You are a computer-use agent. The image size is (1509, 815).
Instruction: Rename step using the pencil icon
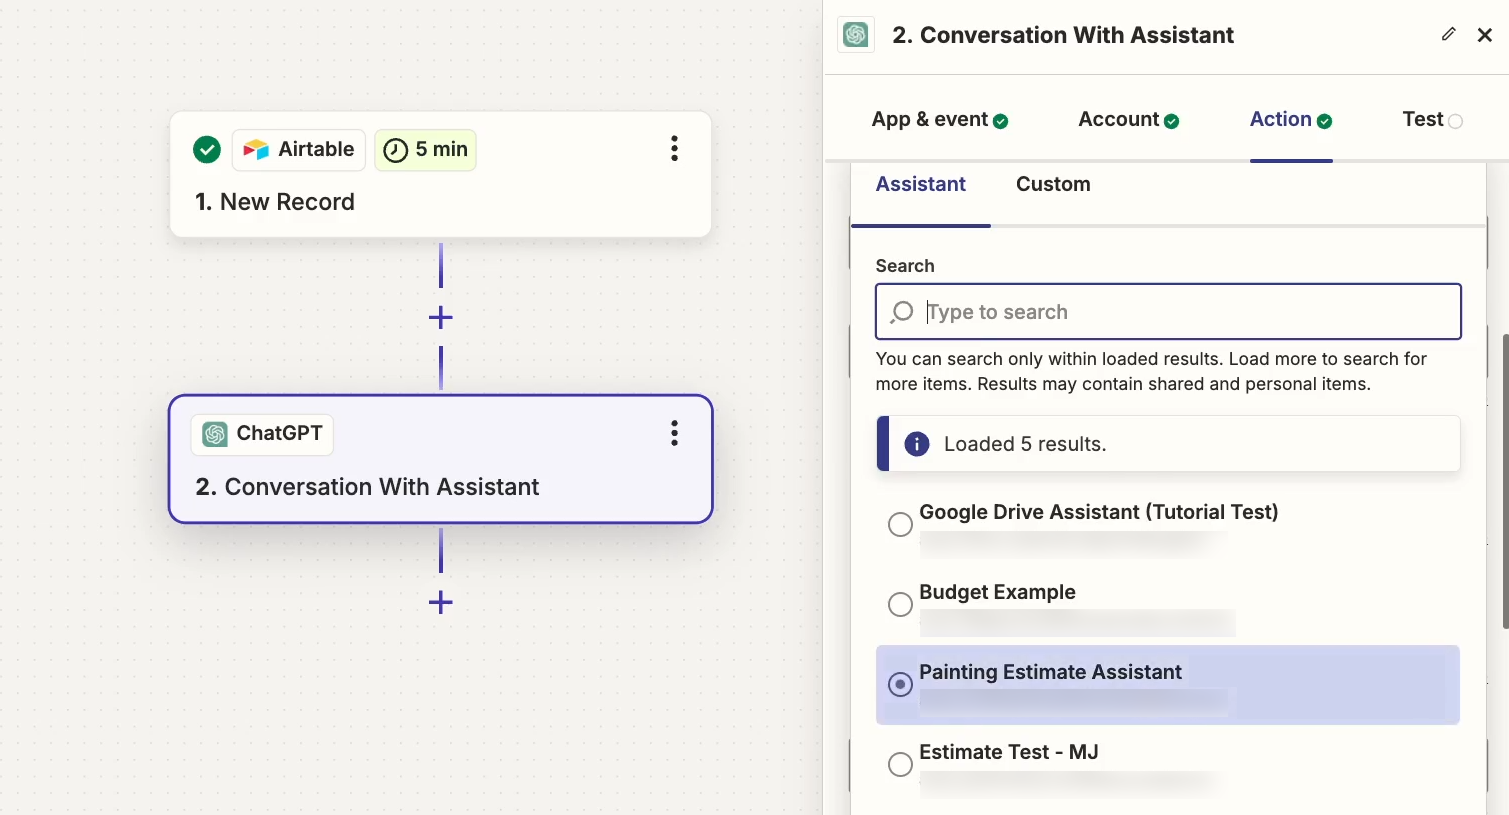[1448, 34]
